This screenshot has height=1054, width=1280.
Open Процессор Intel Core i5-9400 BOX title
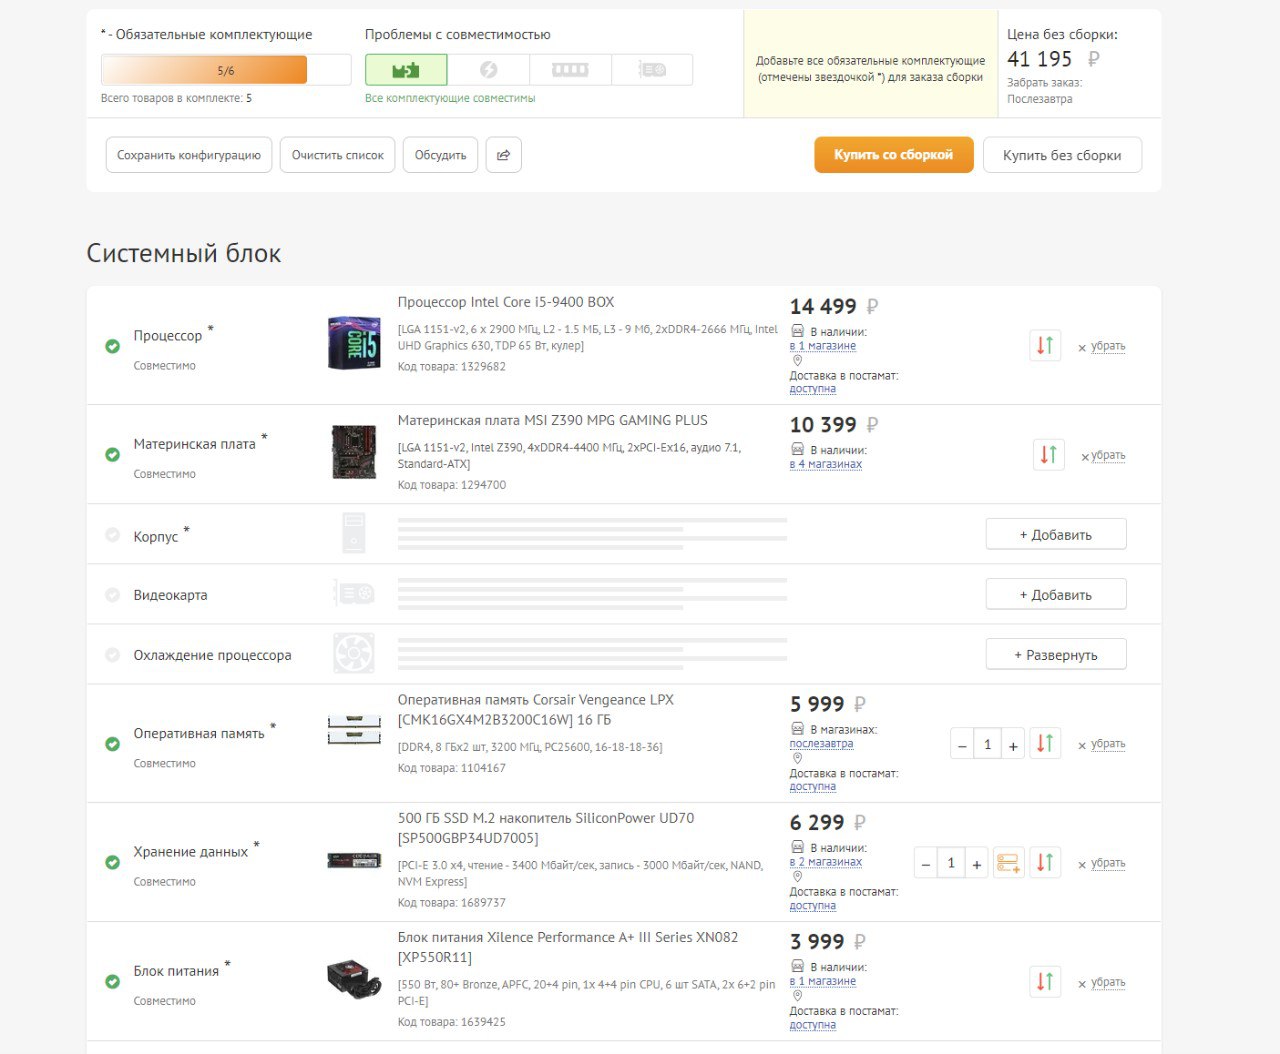coord(506,302)
